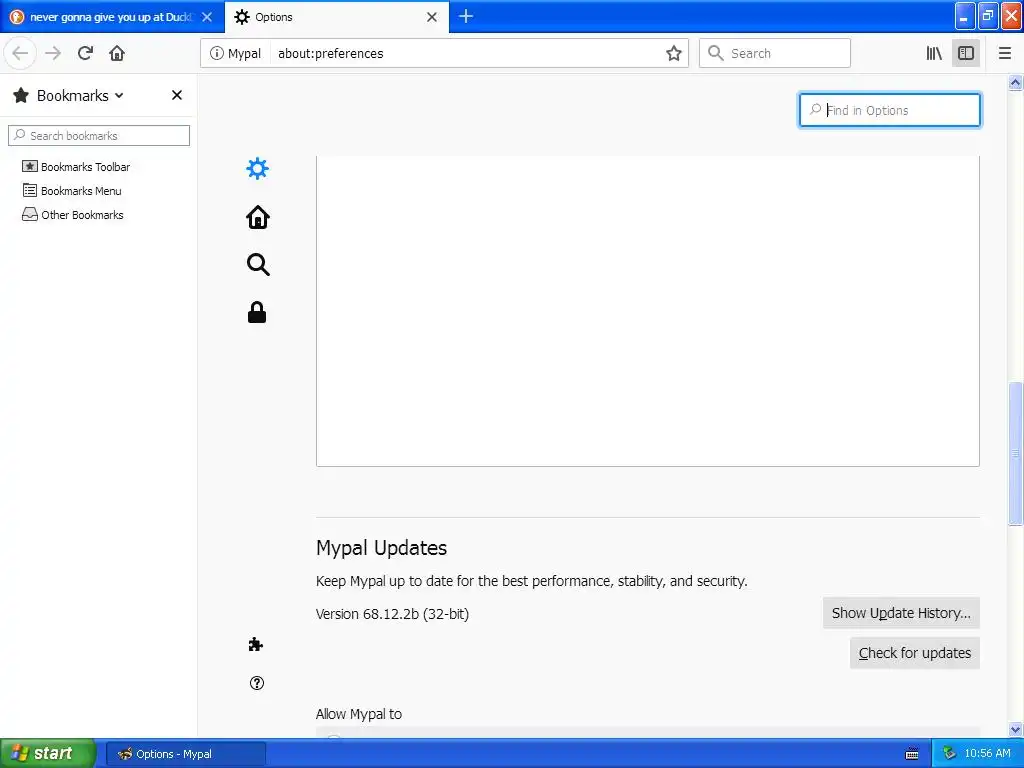Select Options - Mypal taskbar button
The height and width of the screenshot is (768, 1024).
(185, 754)
